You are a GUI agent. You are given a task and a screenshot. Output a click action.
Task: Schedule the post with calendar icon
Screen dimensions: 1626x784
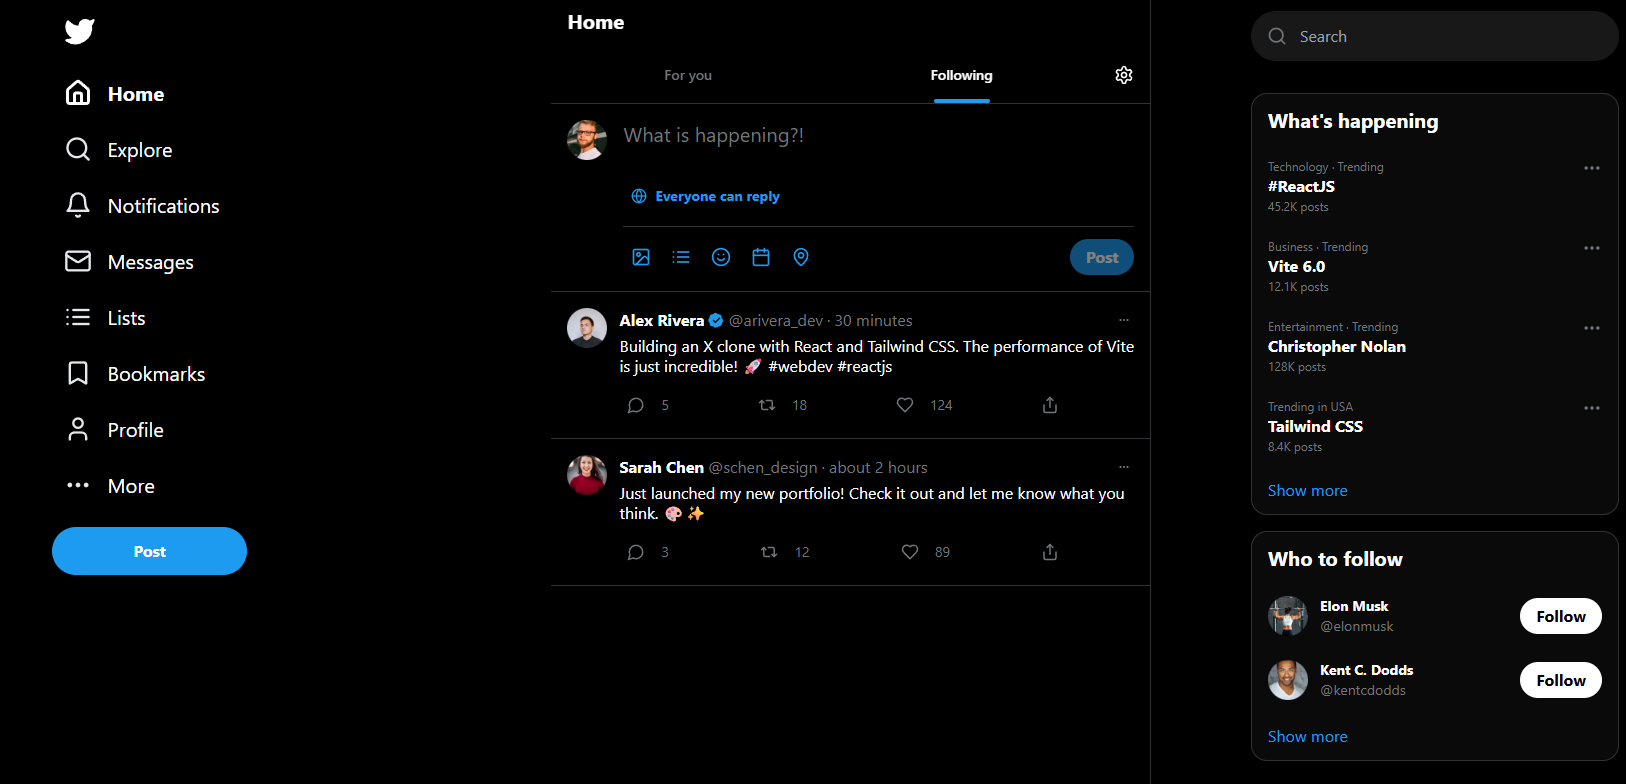coord(761,257)
